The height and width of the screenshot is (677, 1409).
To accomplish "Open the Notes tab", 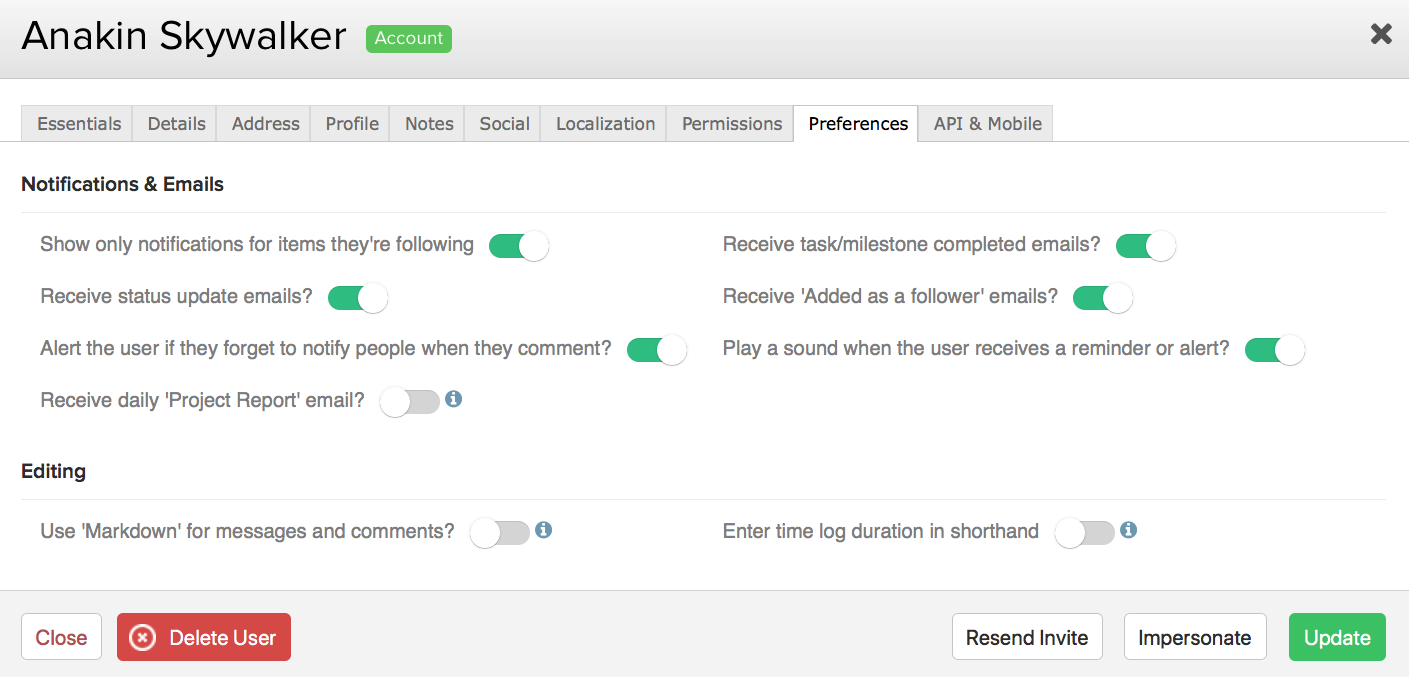I will (429, 124).
